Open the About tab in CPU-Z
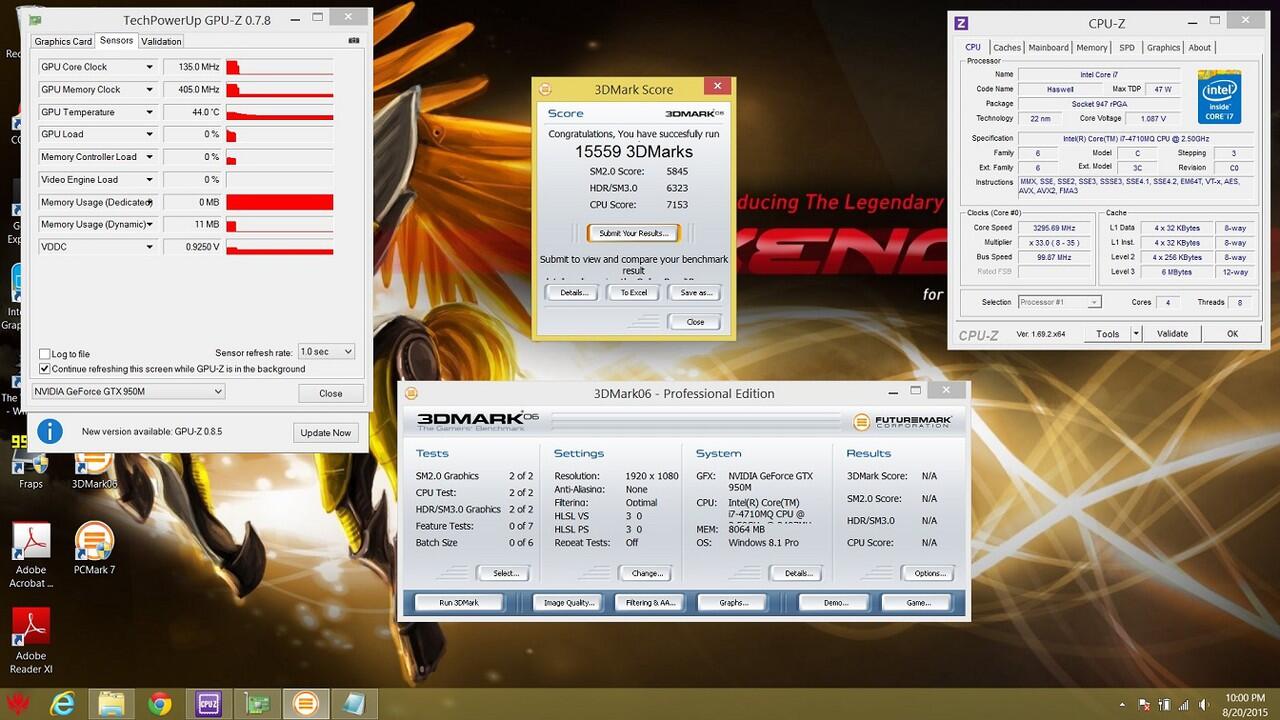This screenshot has width=1280, height=720. click(x=1200, y=47)
